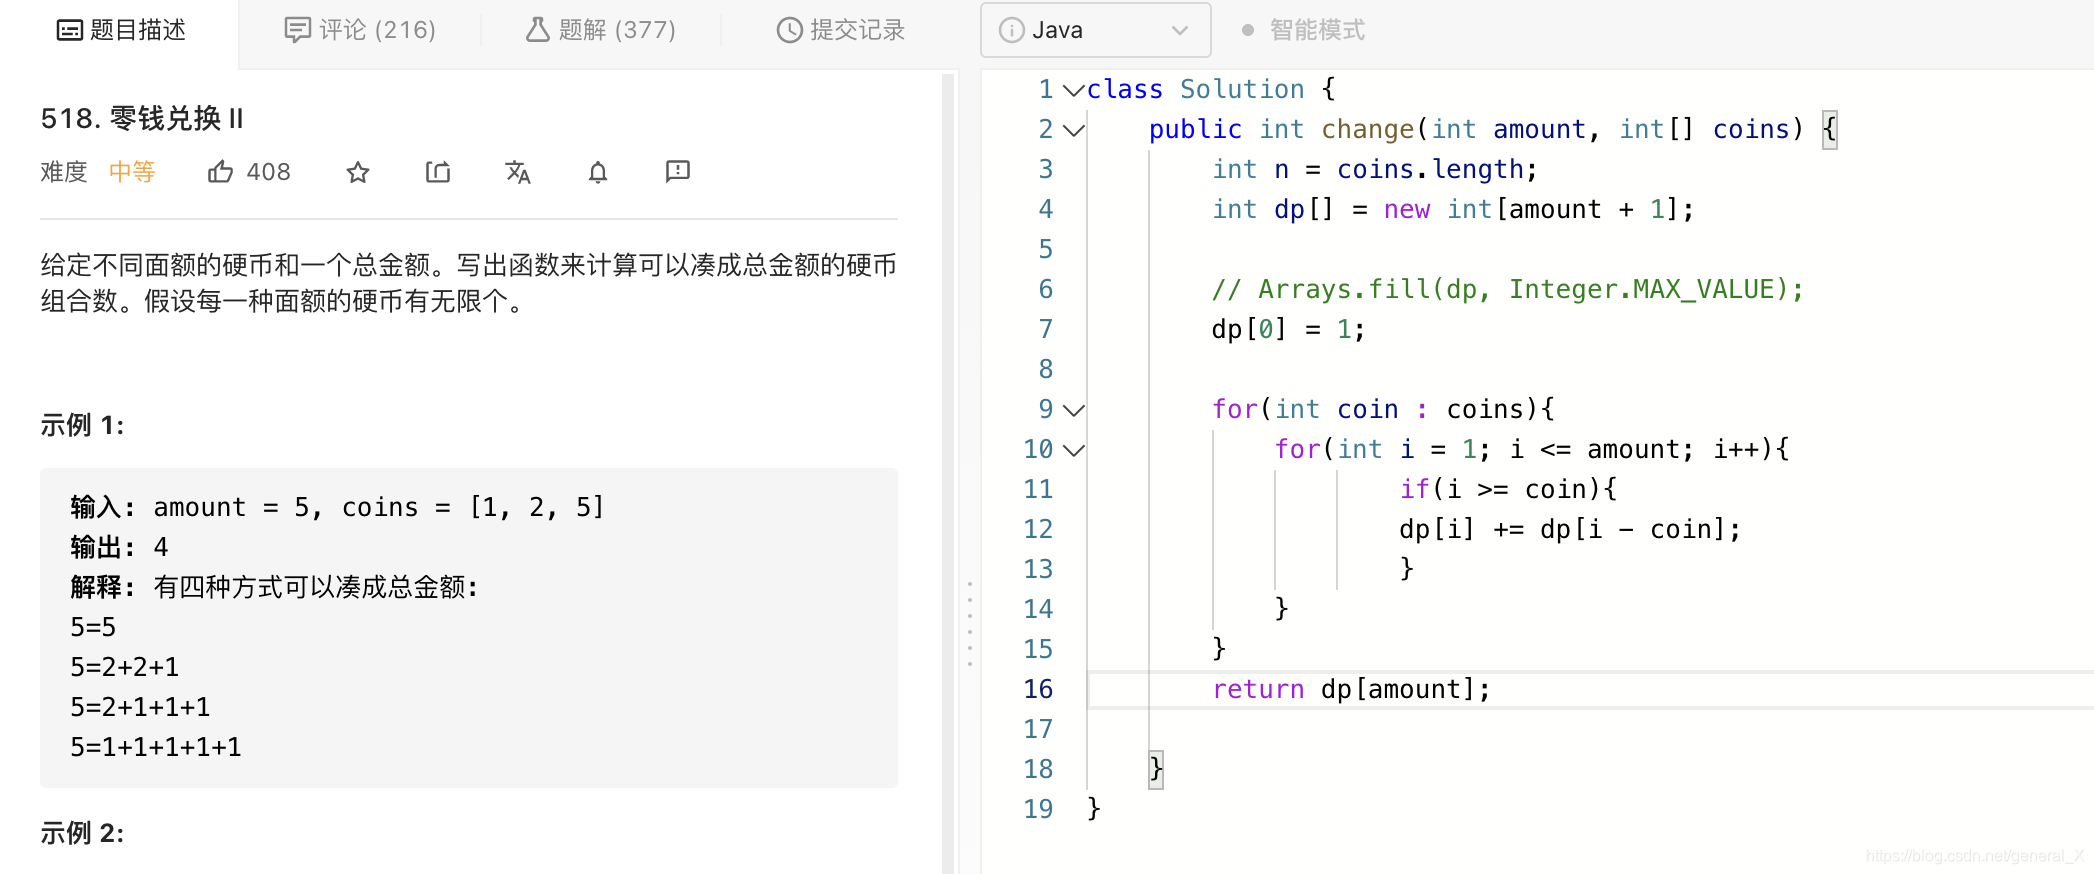Viewport: 2094px width, 874px height.
Task: View the 提交记录 tab
Action: [840, 30]
